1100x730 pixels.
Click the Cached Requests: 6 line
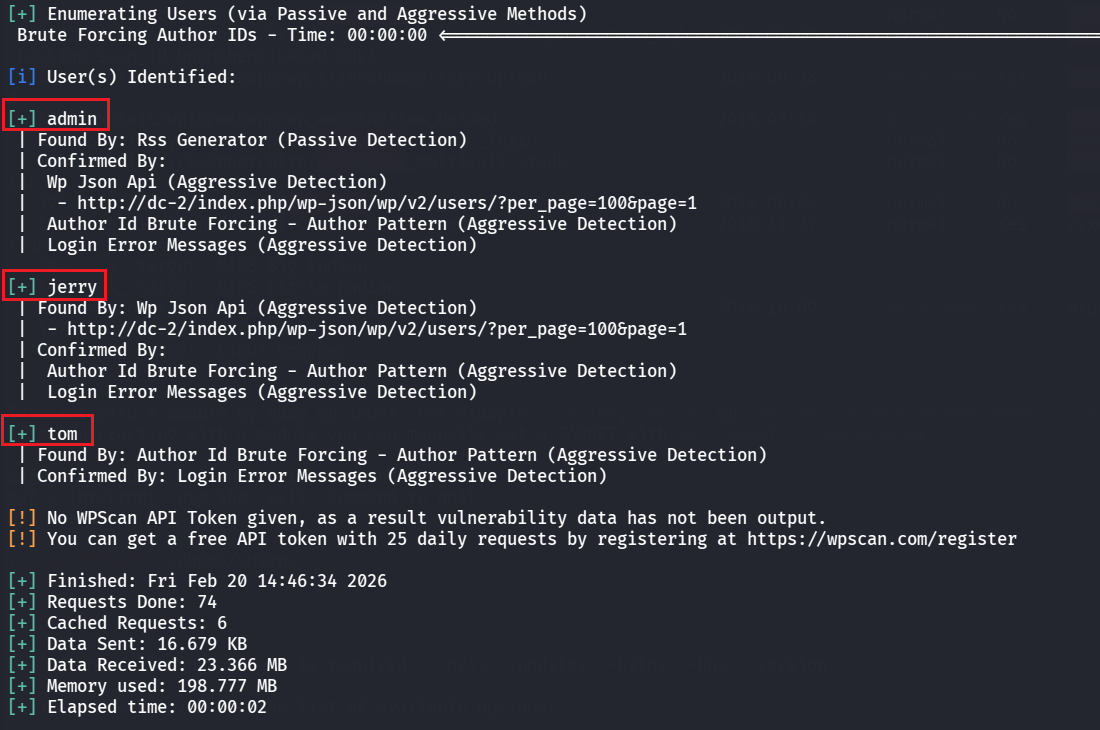pyautogui.click(x=137, y=623)
